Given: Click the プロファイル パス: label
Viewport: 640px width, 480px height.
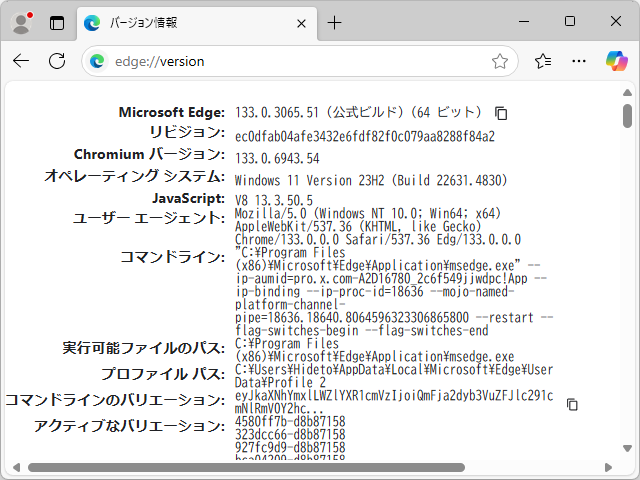Looking at the screenshot, I should tap(163, 374).
